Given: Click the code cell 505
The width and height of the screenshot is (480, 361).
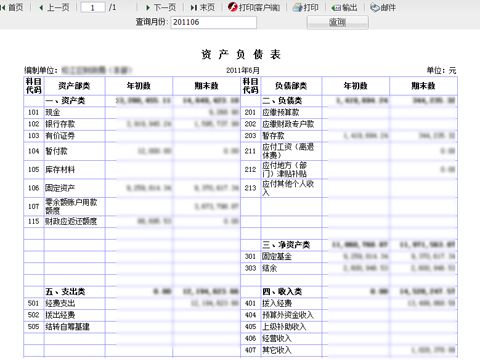Looking at the screenshot, I should 34,327.
